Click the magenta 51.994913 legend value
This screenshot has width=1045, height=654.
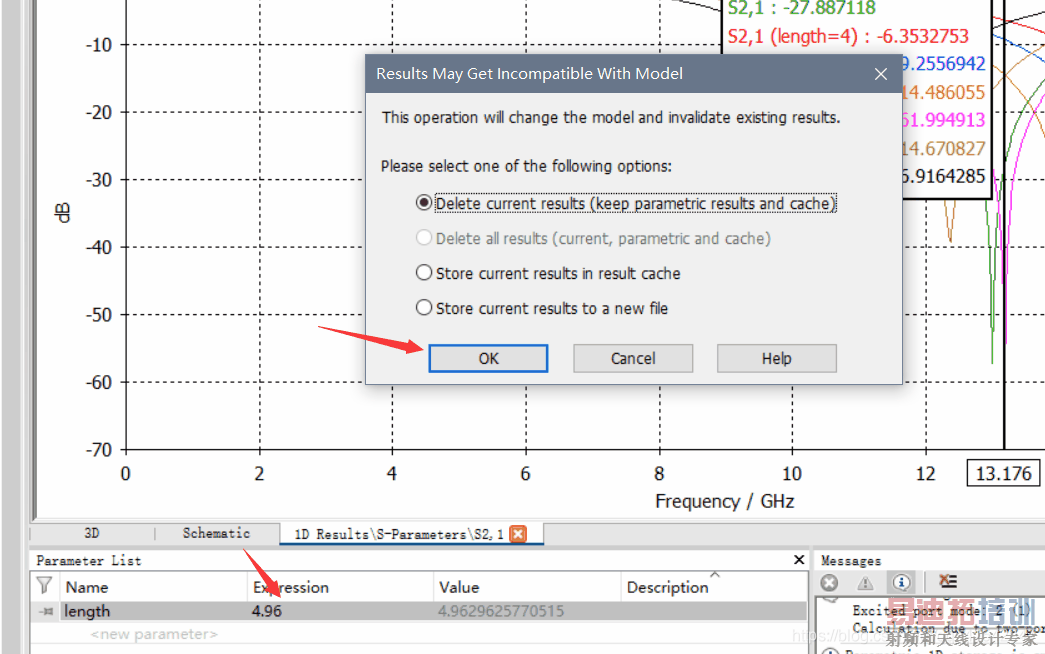pos(944,120)
